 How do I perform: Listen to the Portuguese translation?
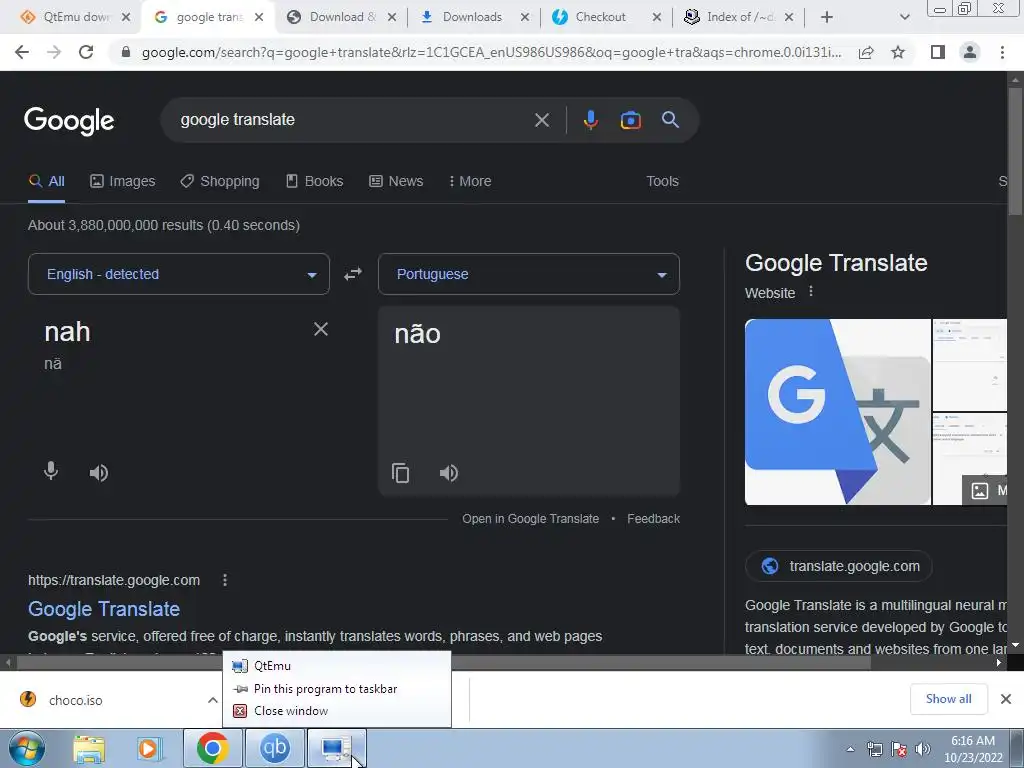click(449, 472)
